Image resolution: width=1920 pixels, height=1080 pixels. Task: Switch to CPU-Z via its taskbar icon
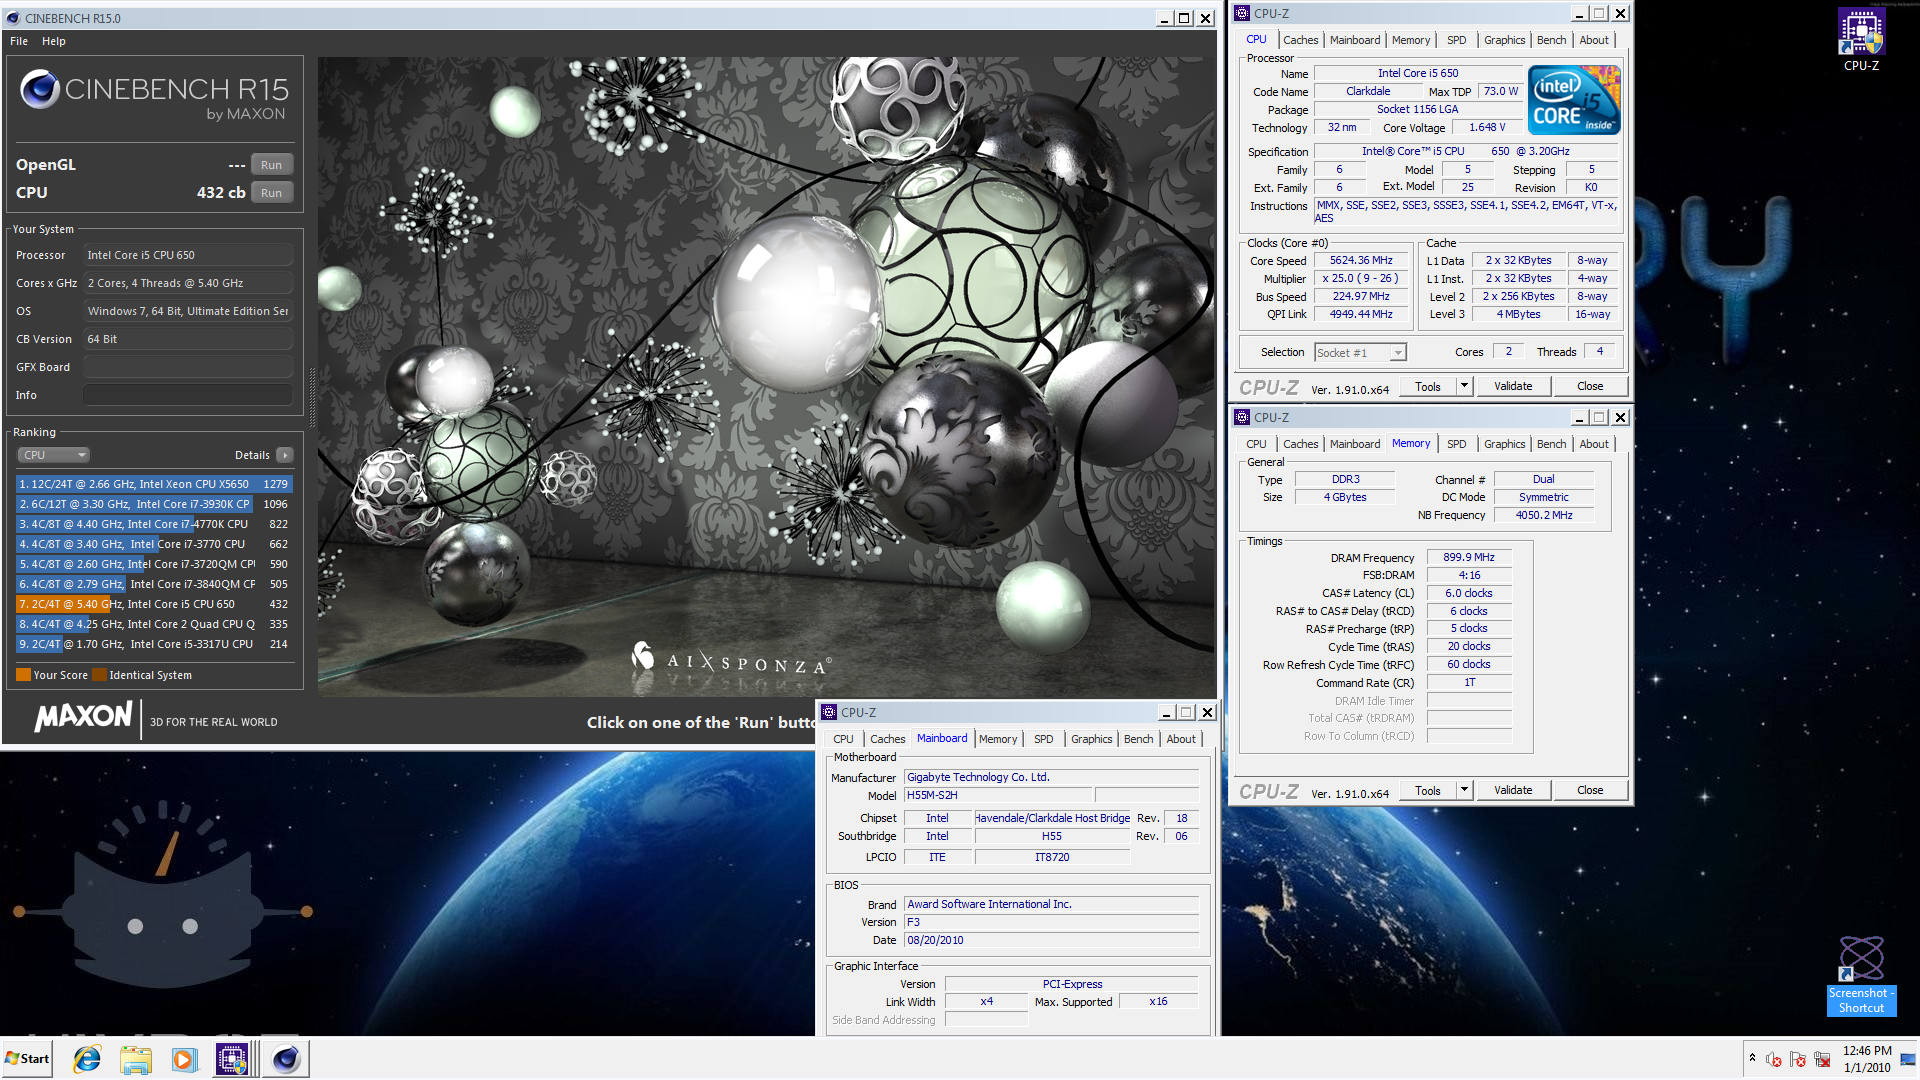[x=232, y=1059]
